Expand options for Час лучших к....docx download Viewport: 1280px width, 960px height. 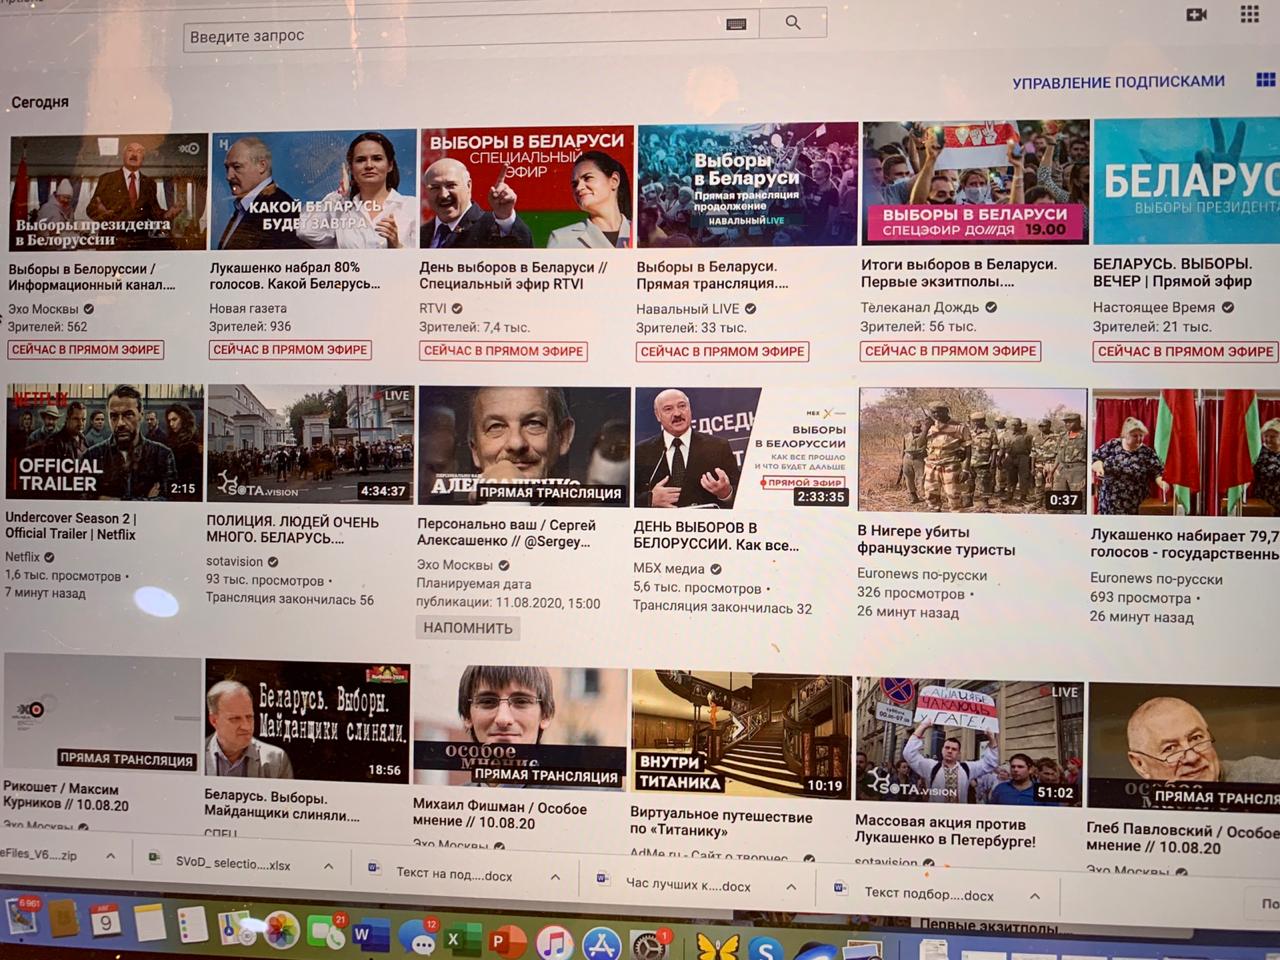[791, 887]
